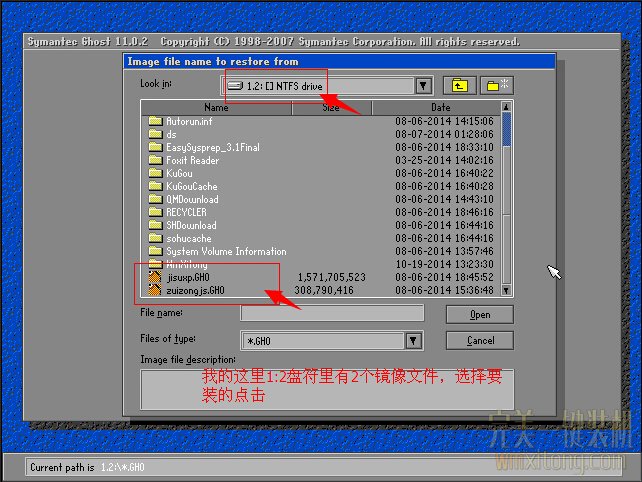Open the EasySysprep_3.1Final folder

(212, 147)
